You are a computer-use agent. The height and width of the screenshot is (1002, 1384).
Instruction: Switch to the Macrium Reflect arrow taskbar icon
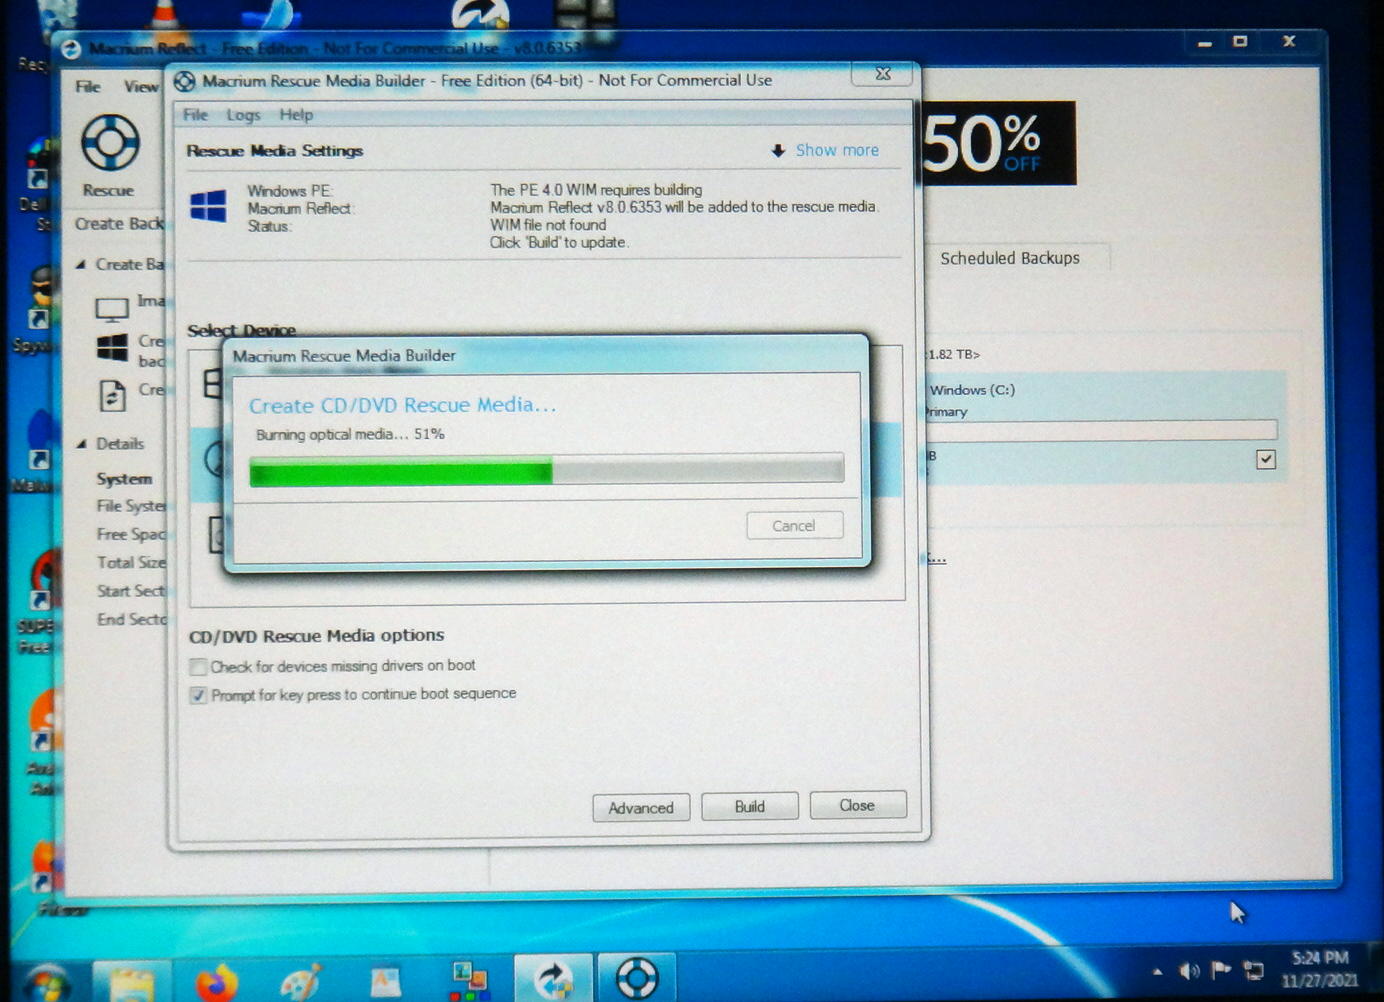553,979
